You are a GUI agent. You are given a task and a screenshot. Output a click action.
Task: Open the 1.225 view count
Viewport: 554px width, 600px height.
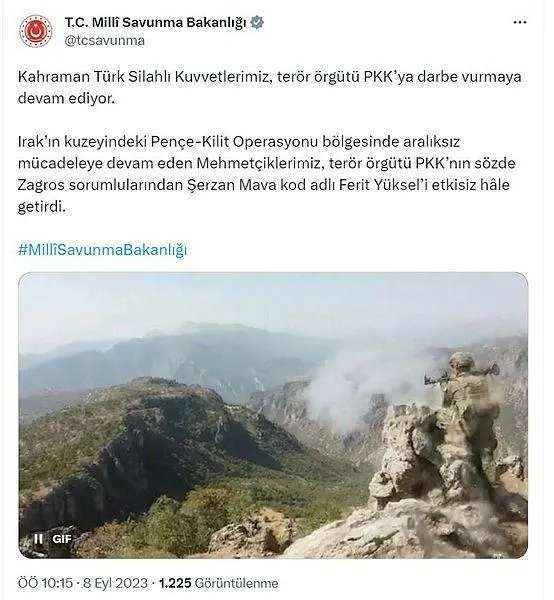(175, 583)
